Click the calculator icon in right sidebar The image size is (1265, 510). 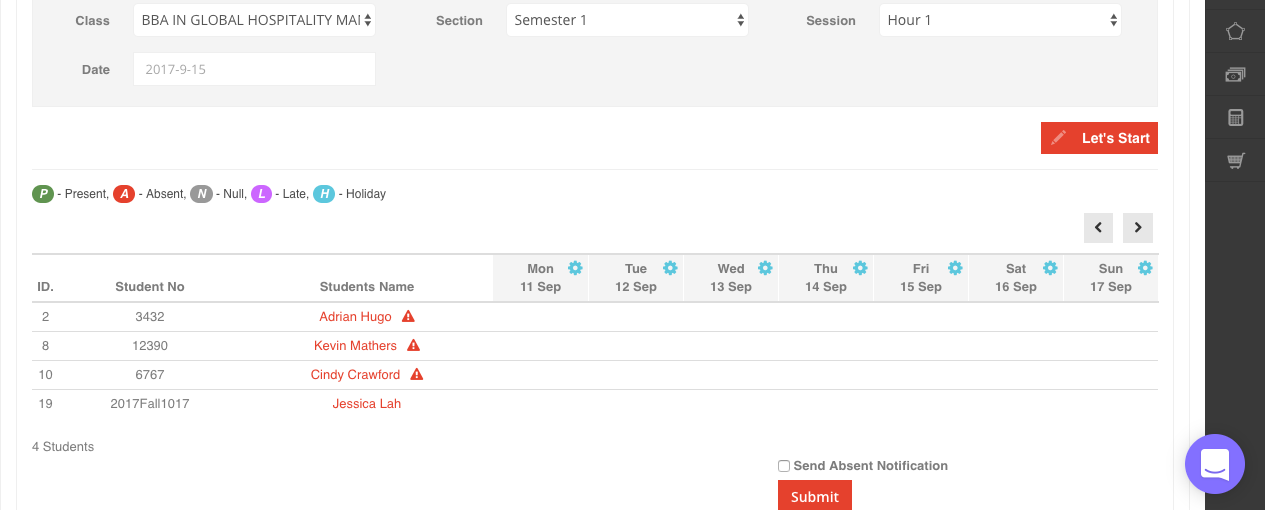coord(1235,118)
